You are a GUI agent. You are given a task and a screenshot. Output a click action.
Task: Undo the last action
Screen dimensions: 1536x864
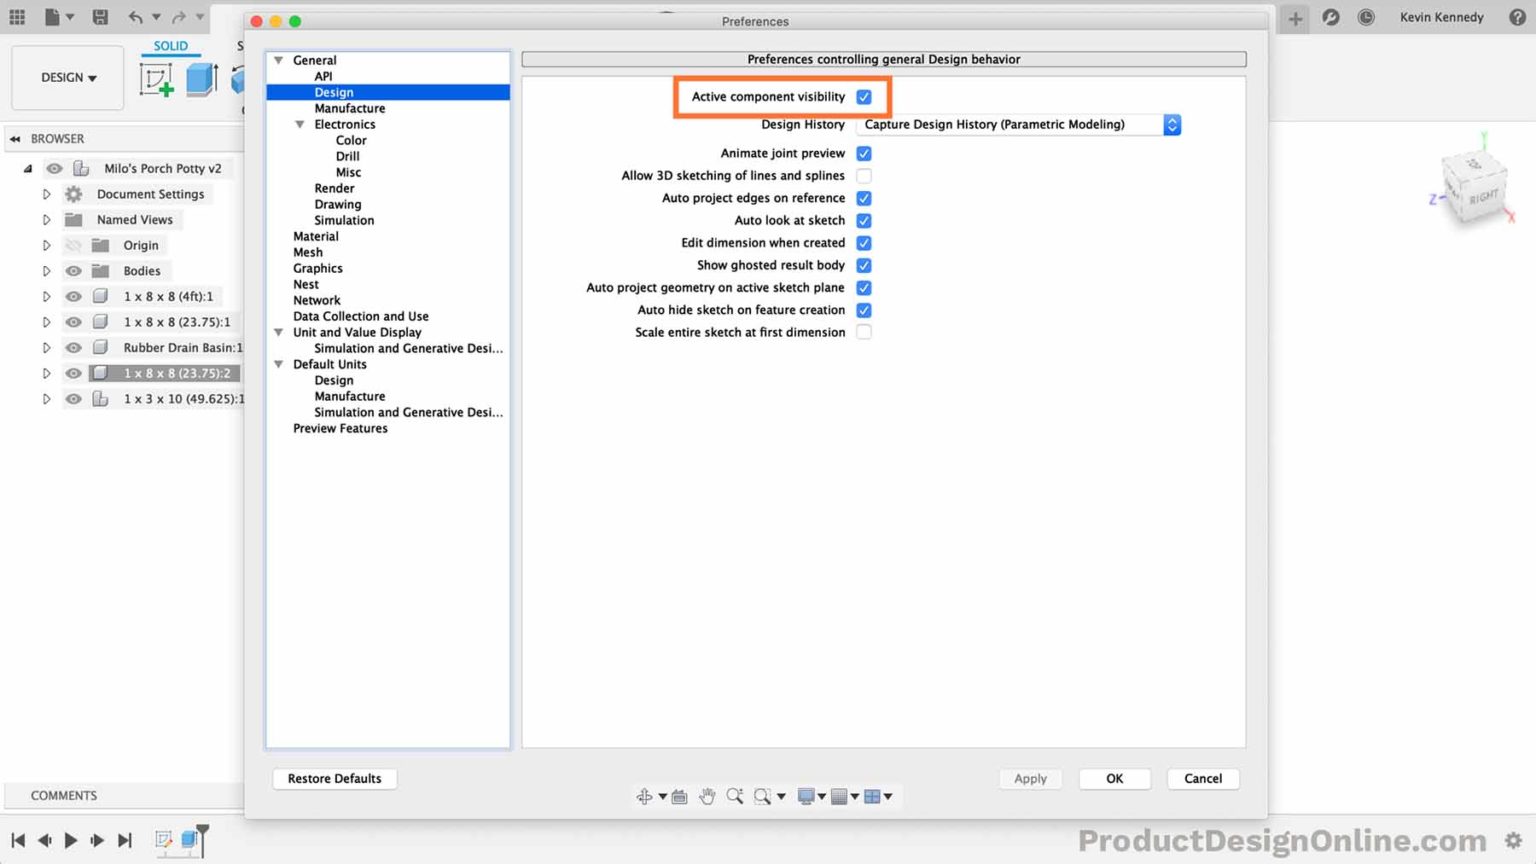pyautogui.click(x=137, y=17)
